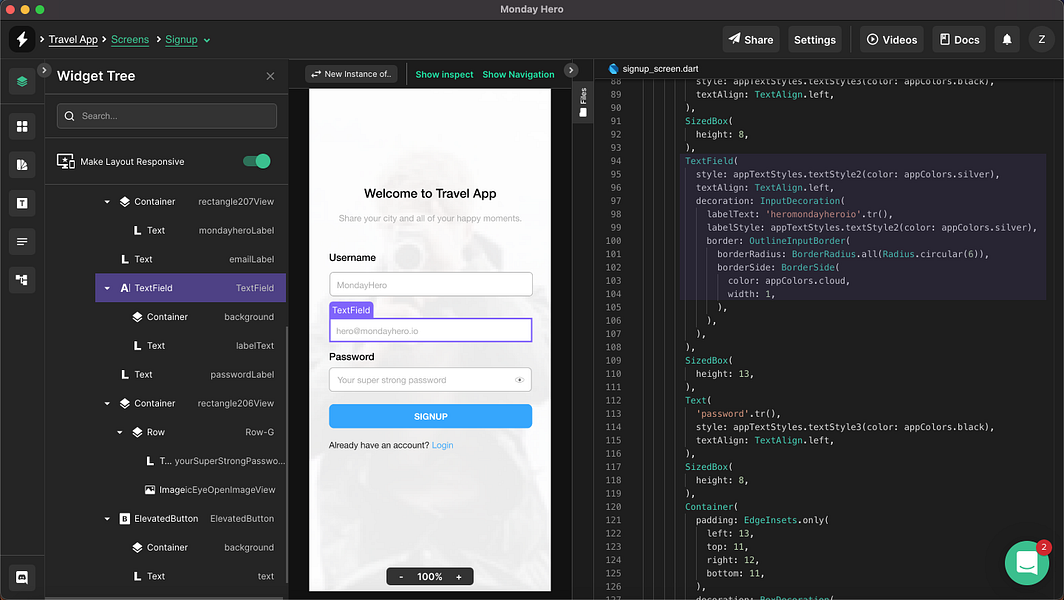Toggle Make Layout Responsive switch
1064x600 pixels.
pos(256,161)
